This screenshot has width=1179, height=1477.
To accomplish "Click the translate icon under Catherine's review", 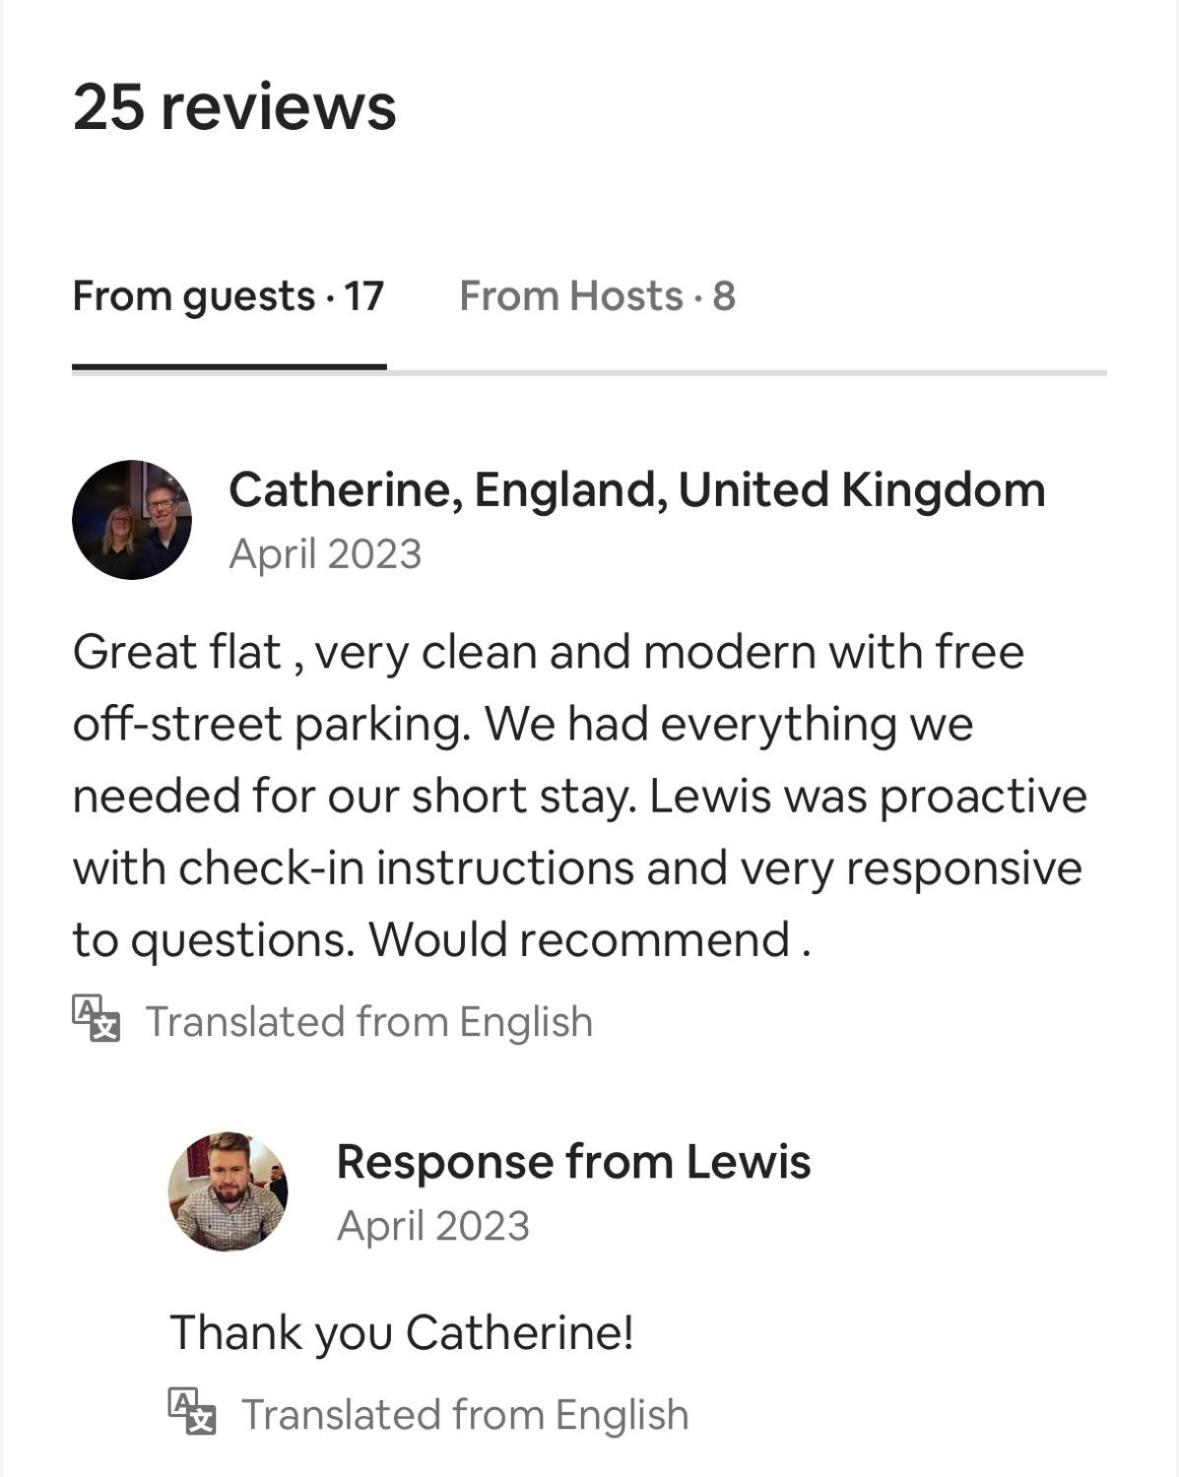I will coord(96,1019).
